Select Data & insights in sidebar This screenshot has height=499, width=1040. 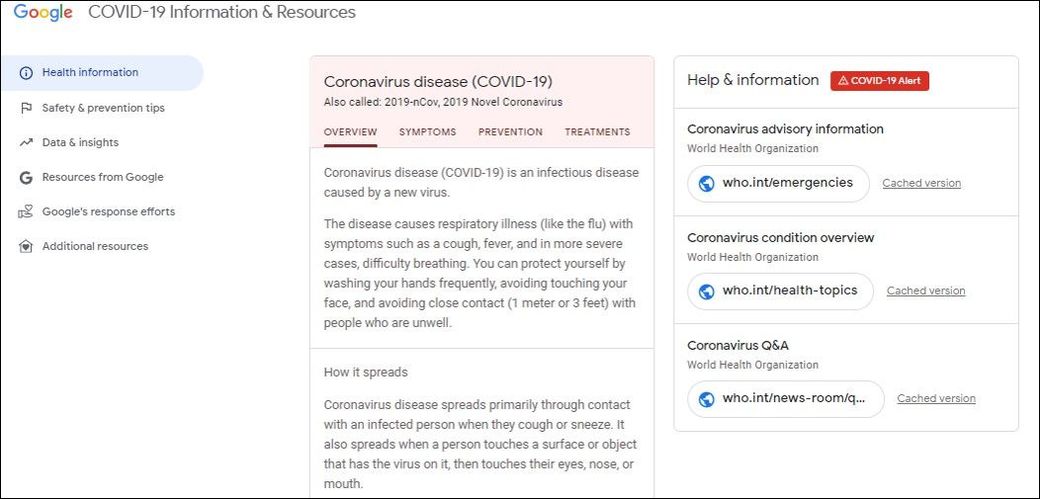pos(80,143)
